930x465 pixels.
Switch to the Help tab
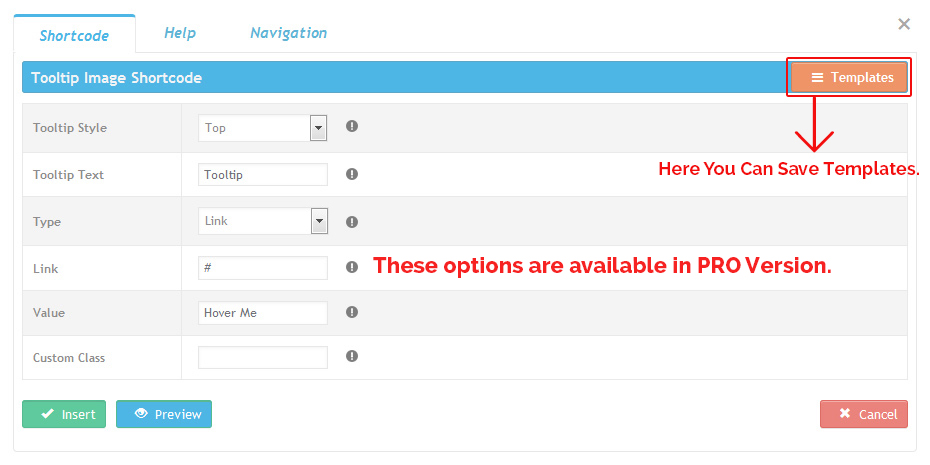[180, 33]
